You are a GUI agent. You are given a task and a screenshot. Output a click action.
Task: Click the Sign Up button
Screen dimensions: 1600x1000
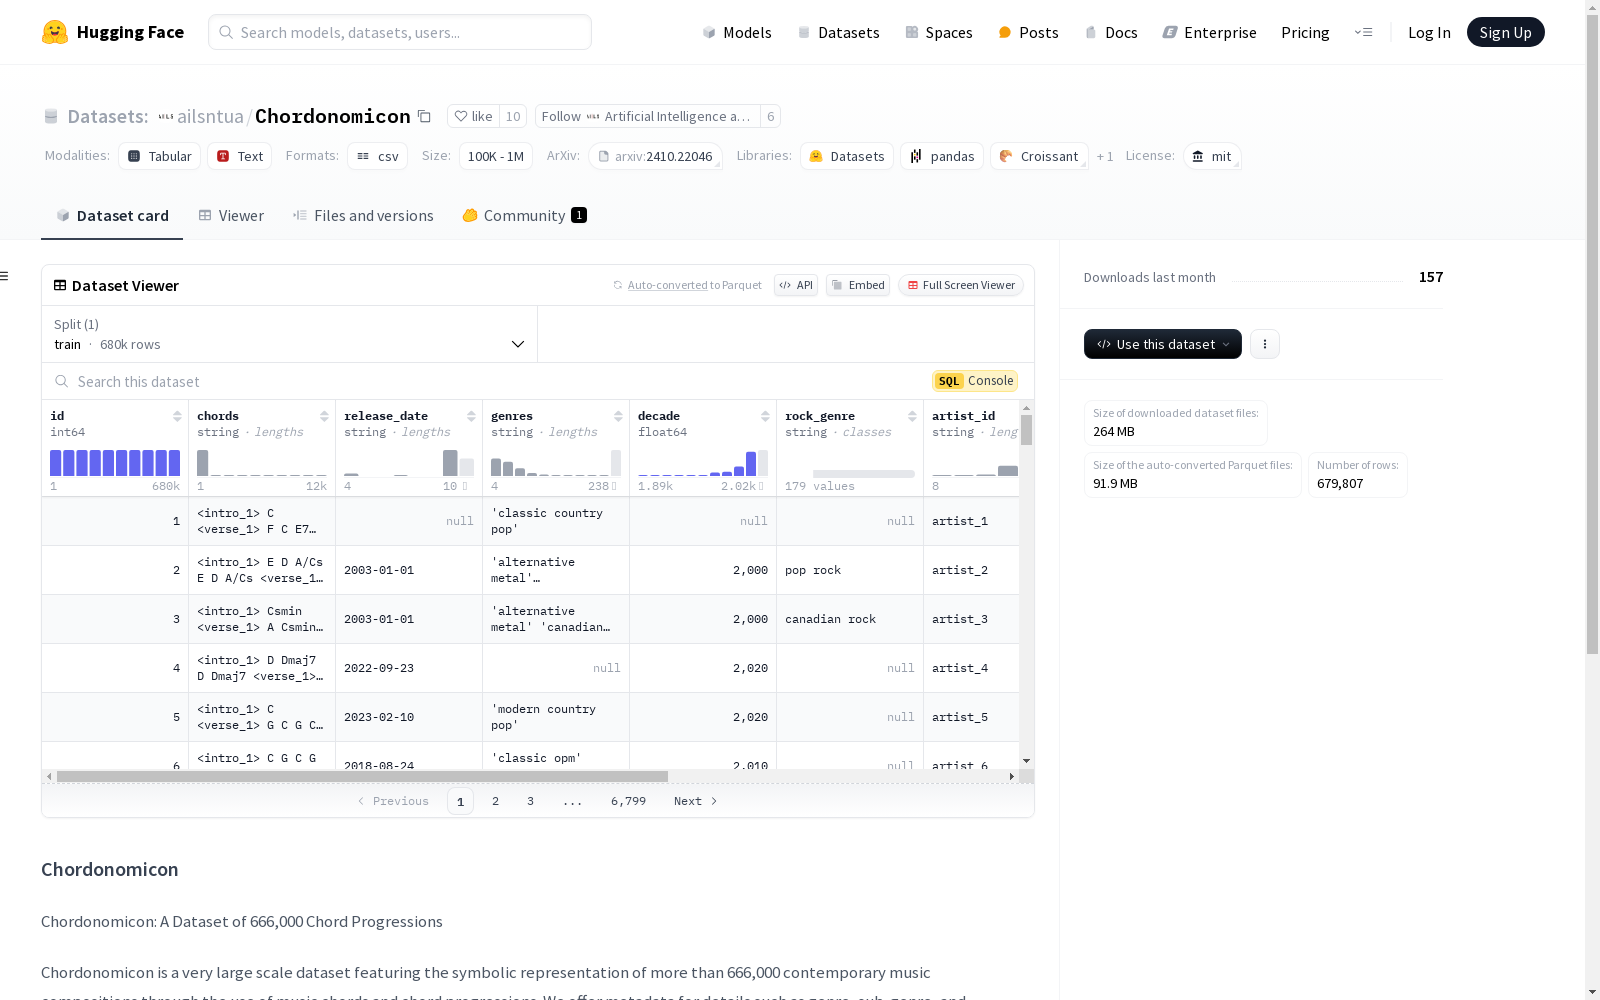[1505, 32]
